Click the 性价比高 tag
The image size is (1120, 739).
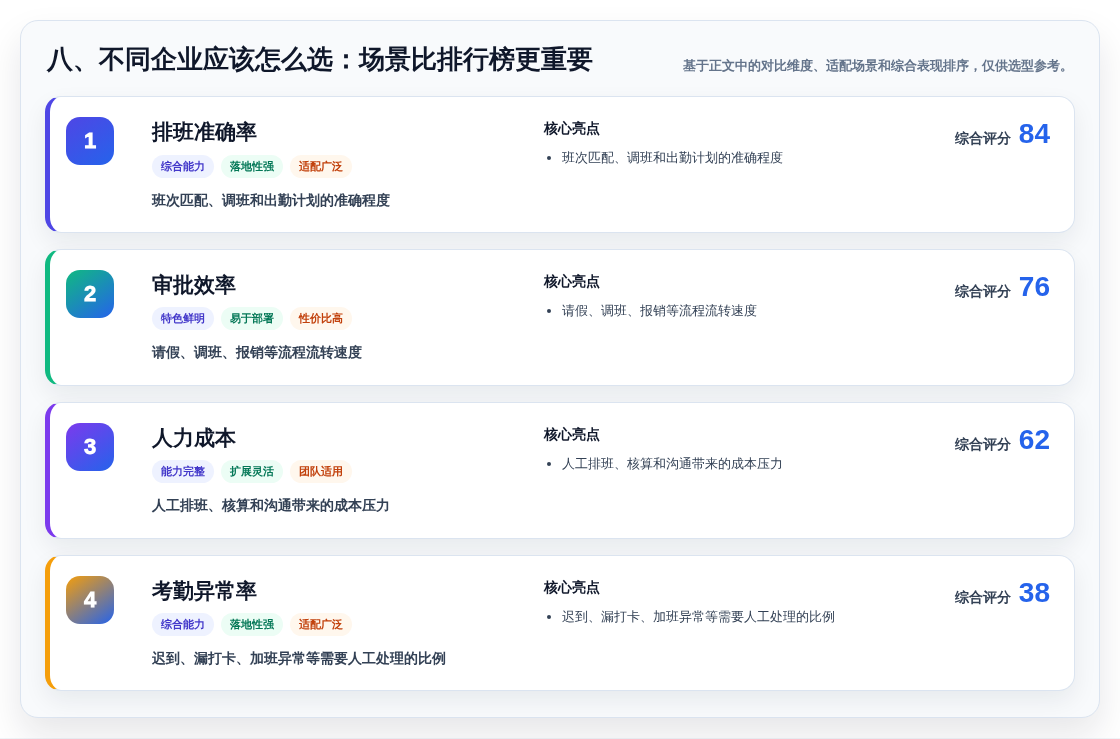click(321, 318)
